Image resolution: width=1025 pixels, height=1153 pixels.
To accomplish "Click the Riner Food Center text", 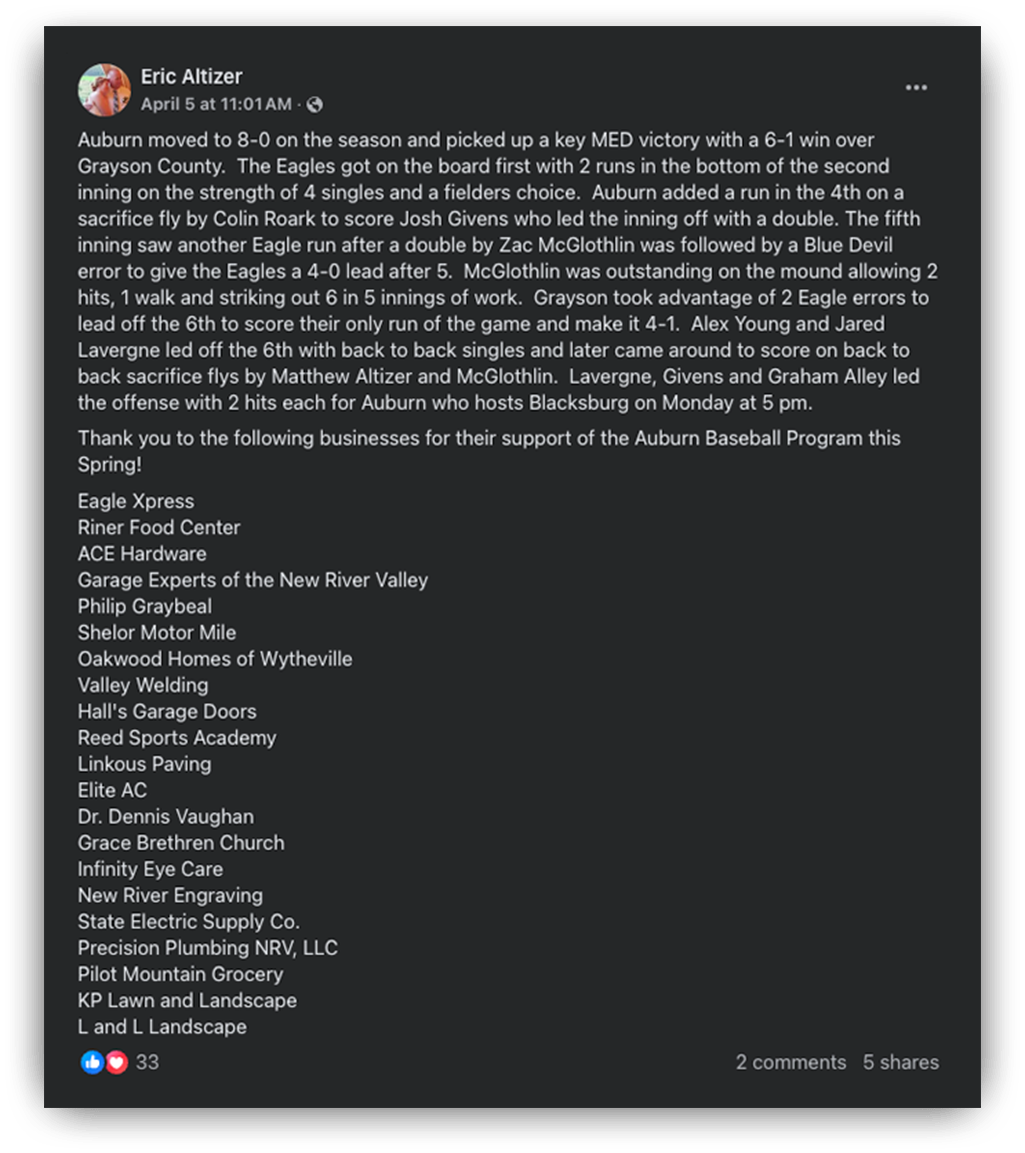I will click(x=159, y=527).
